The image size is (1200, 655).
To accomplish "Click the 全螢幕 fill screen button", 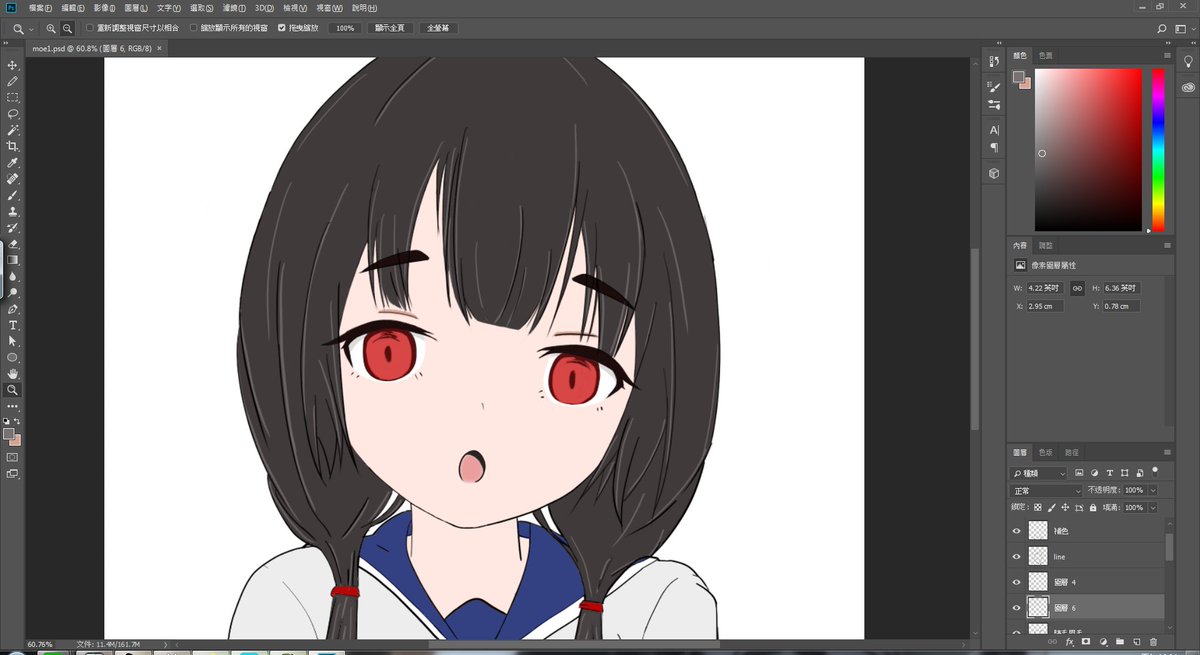I will coord(438,28).
